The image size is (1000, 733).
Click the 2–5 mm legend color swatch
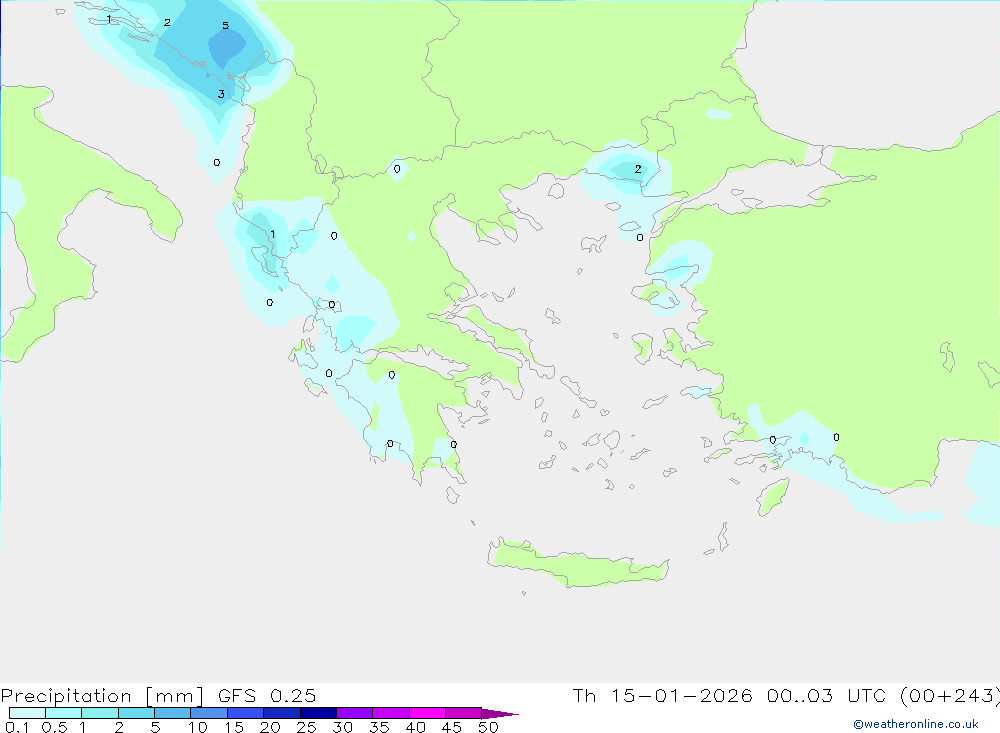[x=136, y=713]
